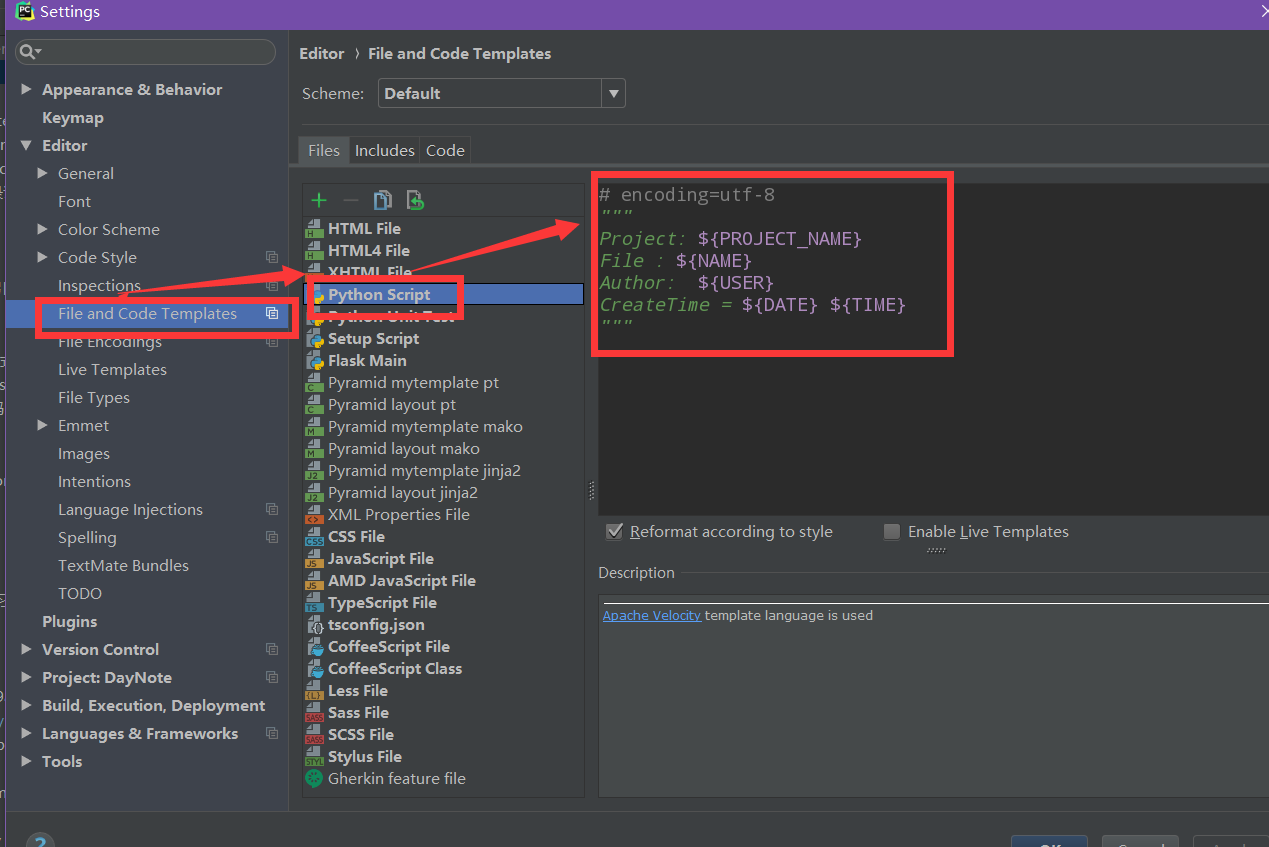This screenshot has width=1269, height=847.
Task: Expand Languages & Frameworks section
Action: coord(26,733)
